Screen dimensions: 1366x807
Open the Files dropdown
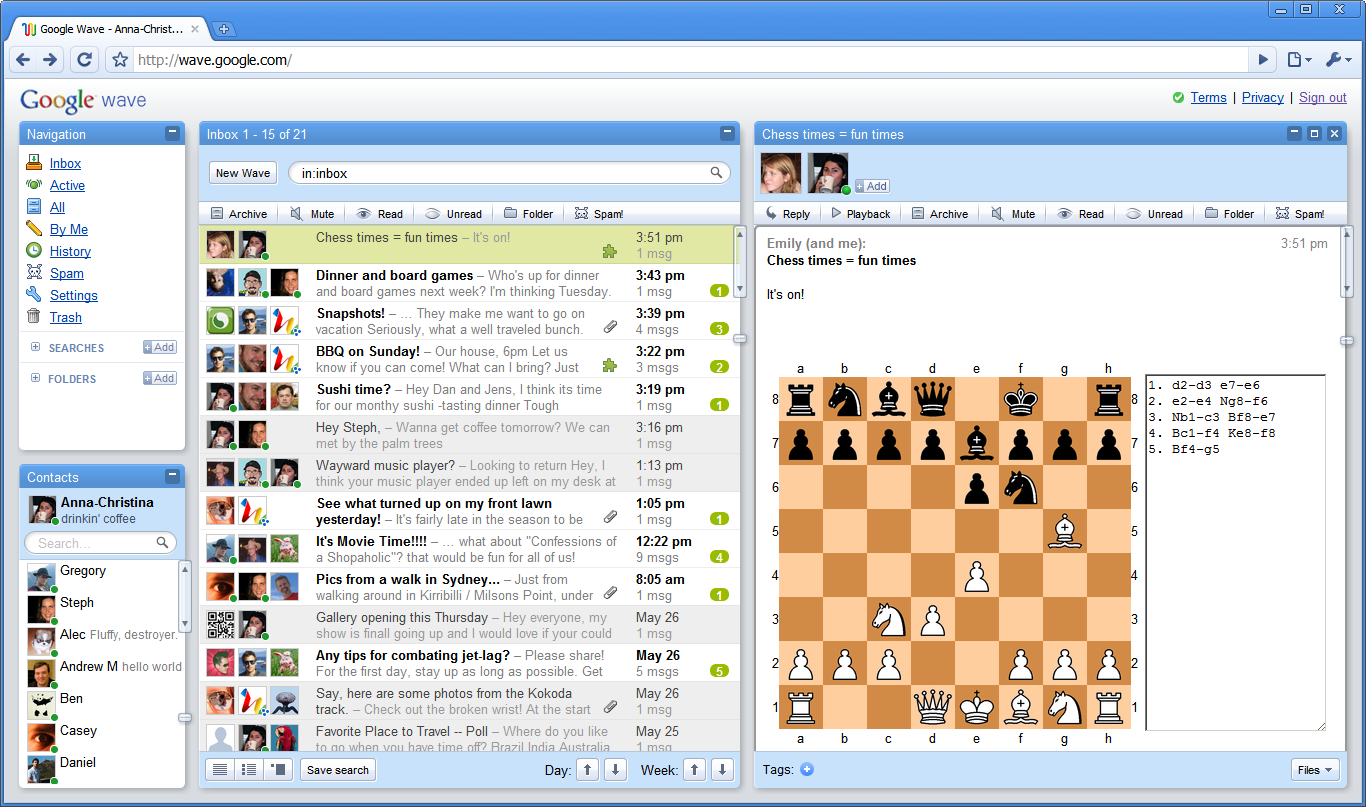1315,770
